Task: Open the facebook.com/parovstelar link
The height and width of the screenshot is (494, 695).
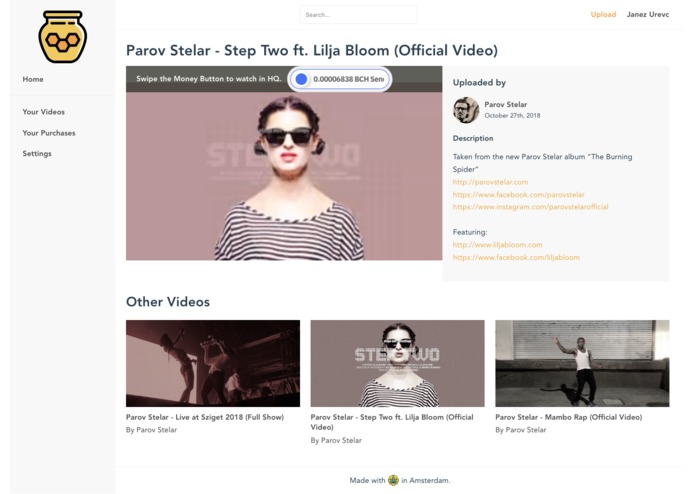Action: point(519,194)
